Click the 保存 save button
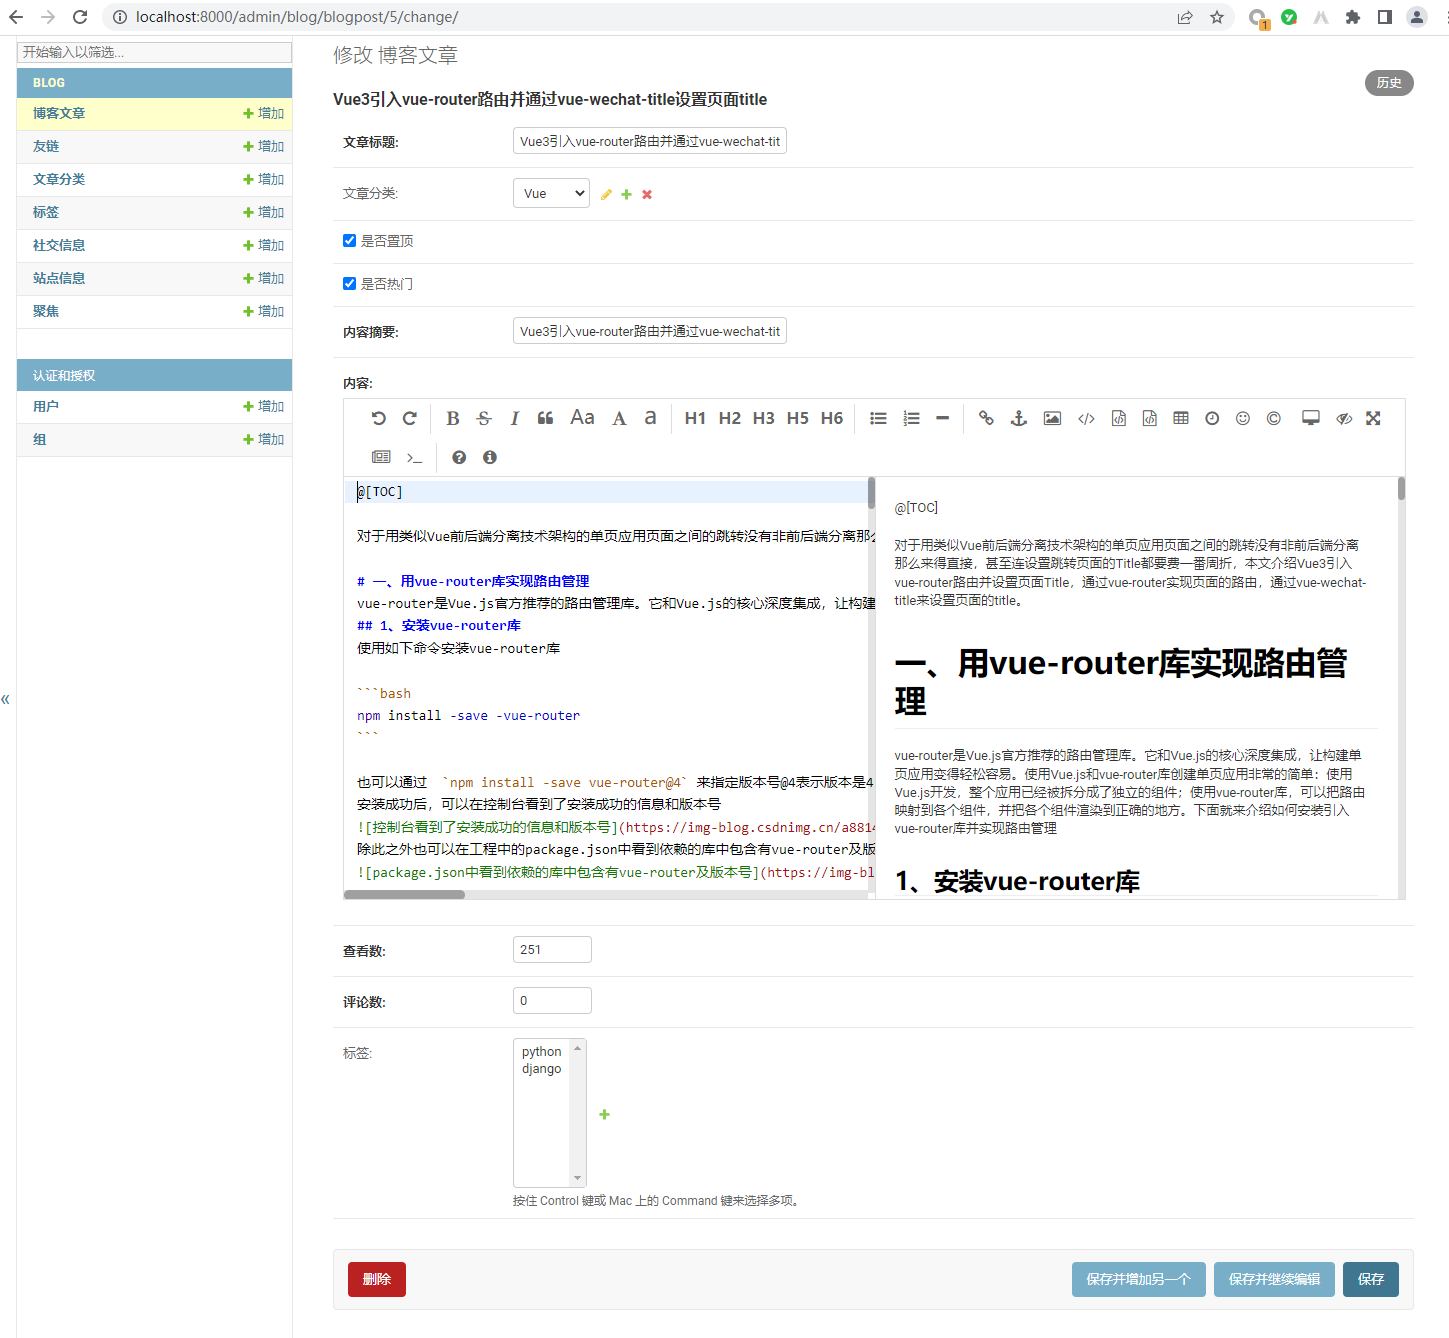Viewport: 1449px width, 1338px height. [x=1370, y=1279]
